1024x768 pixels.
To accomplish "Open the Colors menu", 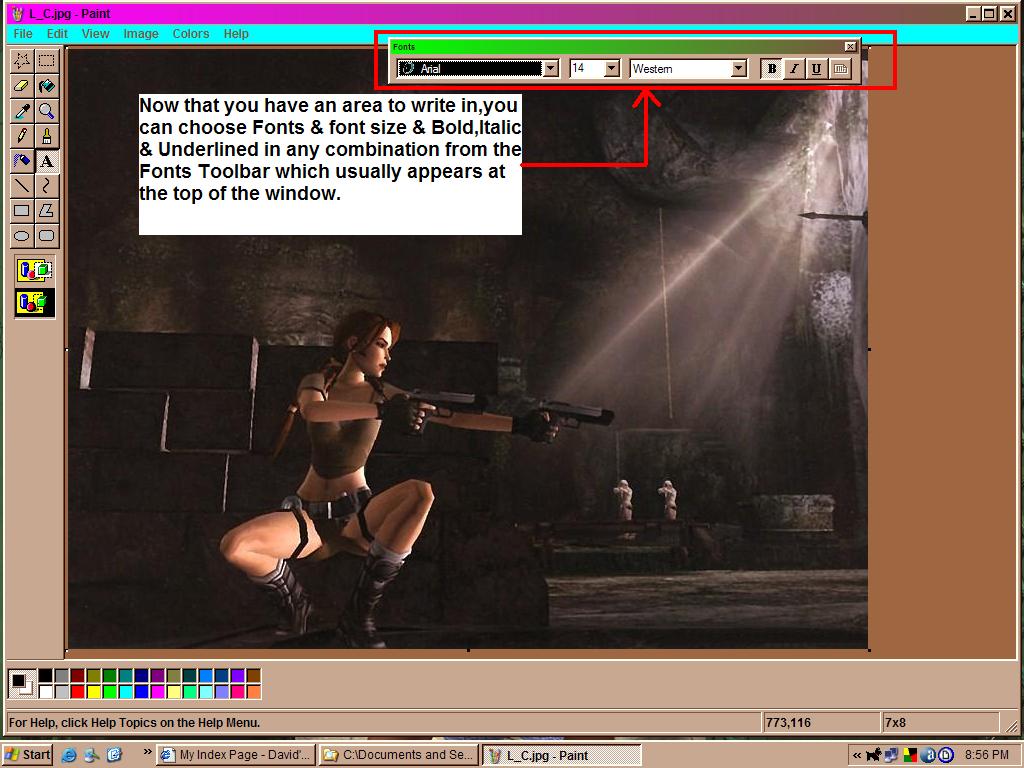I will point(191,34).
